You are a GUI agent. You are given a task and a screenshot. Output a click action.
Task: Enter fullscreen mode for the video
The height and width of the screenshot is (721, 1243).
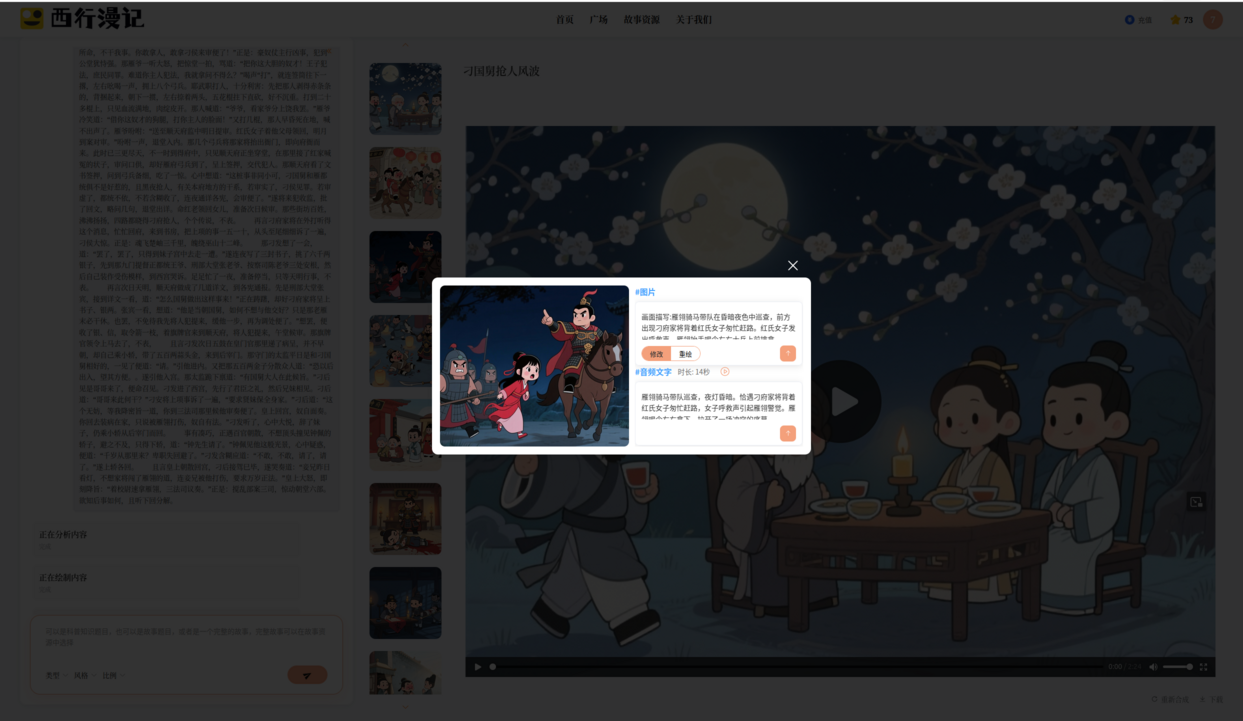(1203, 667)
